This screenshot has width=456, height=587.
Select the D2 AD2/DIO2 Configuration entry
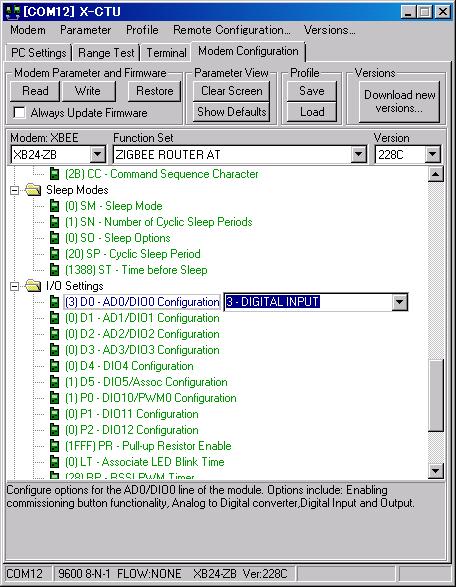point(142,334)
